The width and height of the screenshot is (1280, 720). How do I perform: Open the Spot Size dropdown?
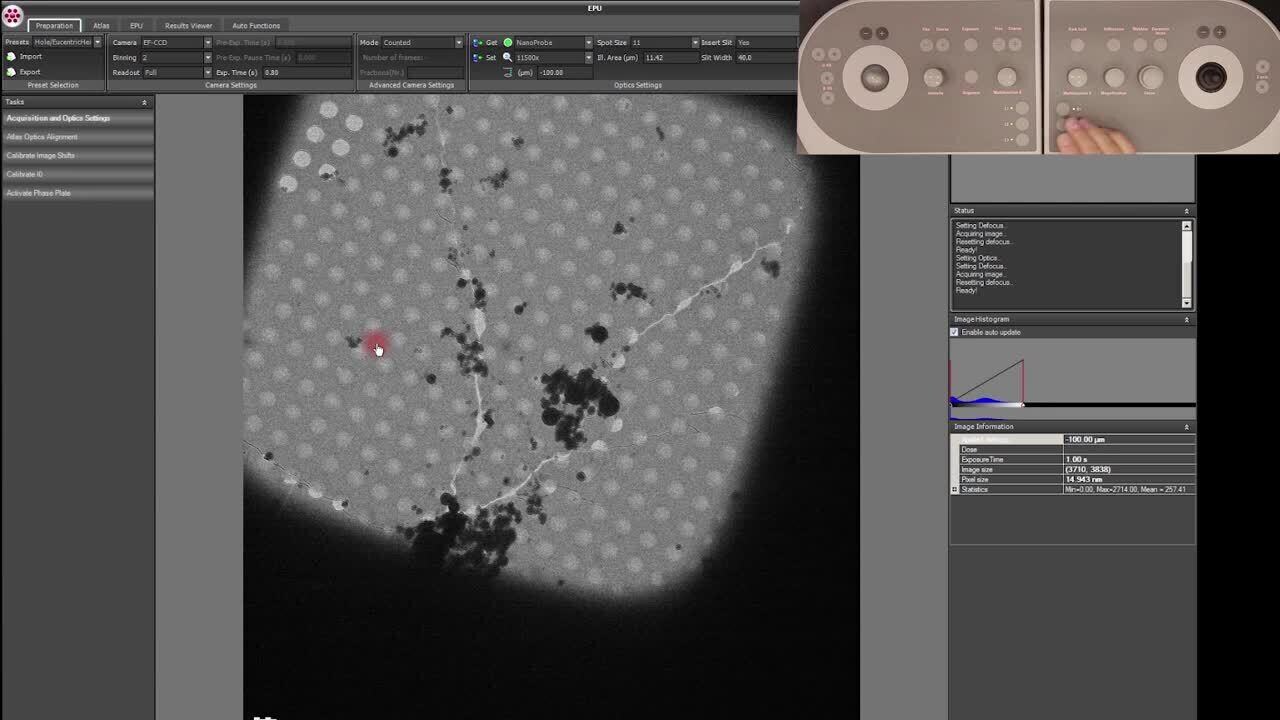point(694,43)
